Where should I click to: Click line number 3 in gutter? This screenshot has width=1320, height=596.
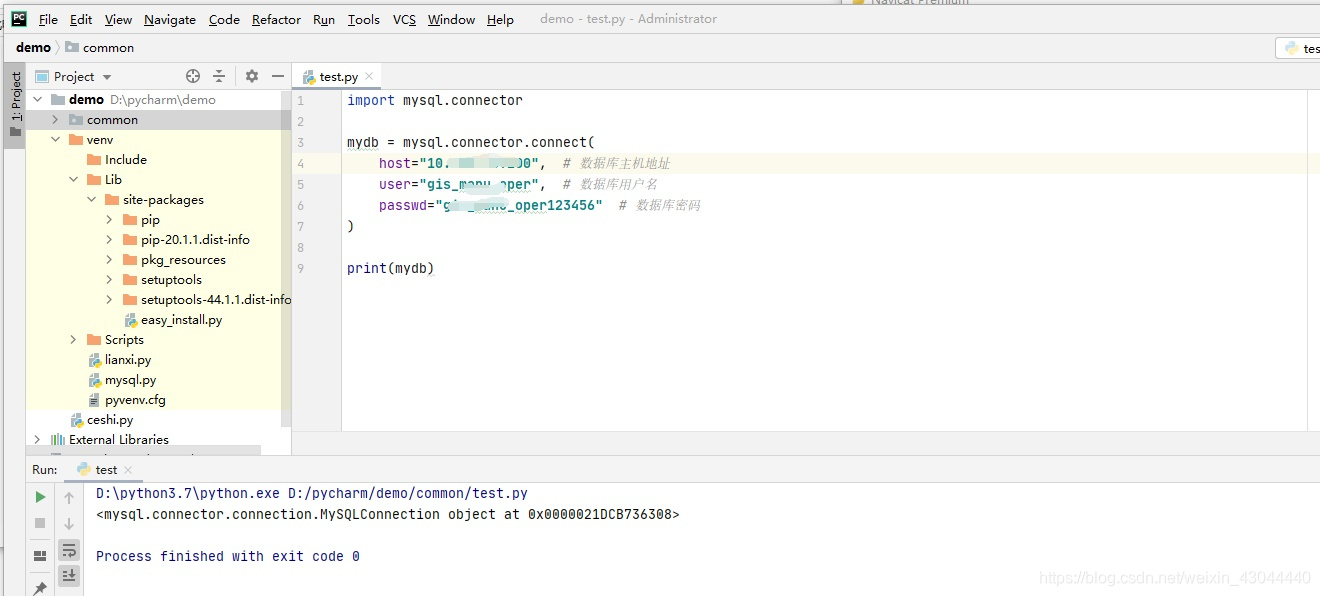point(300,142)
